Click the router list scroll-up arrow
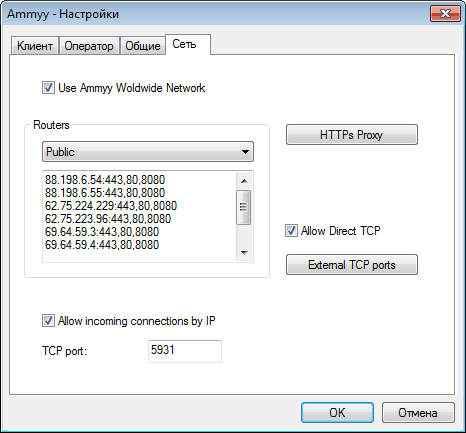This screenshot has width=466, height=433. pyautogui.click(x=244, y=181)
